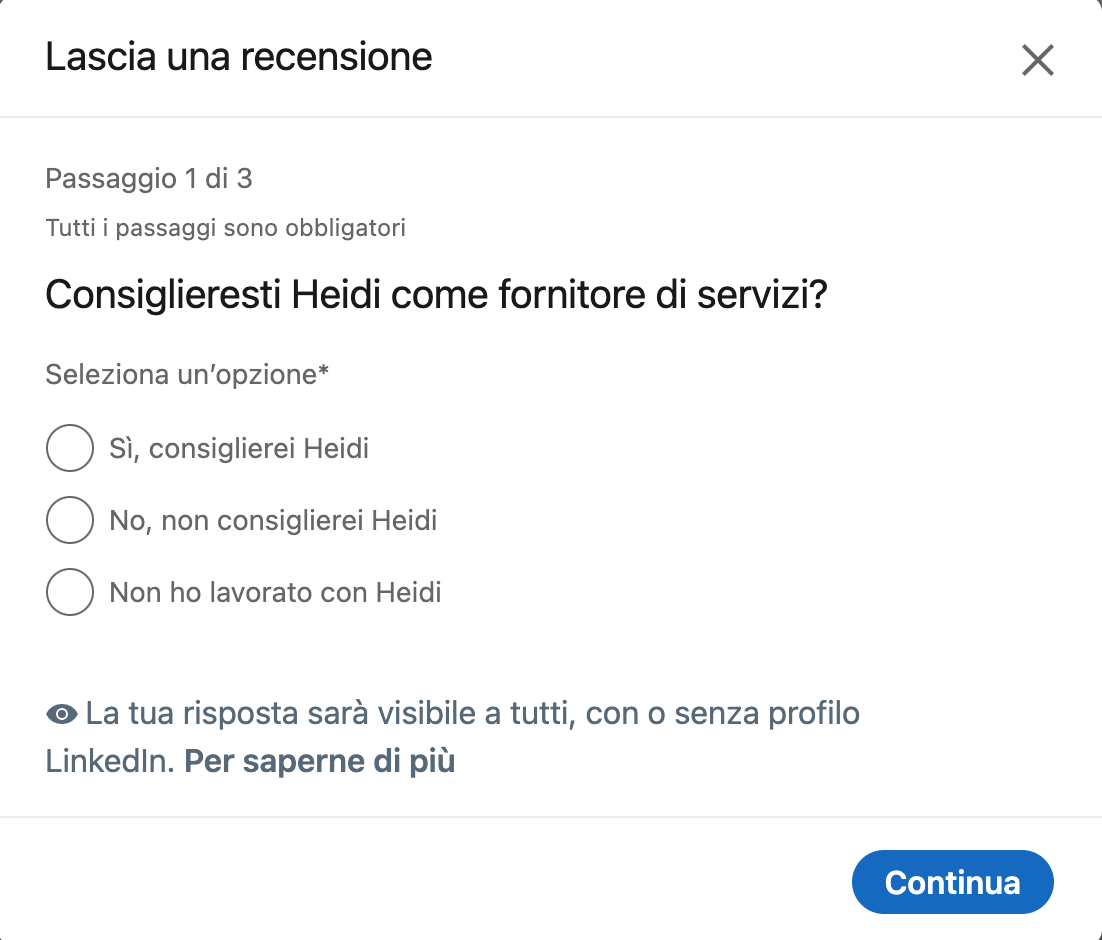Click the required asterisk after Seleziona un'opzione
This screenshot has height=940, width=1102.
[324, 373]
